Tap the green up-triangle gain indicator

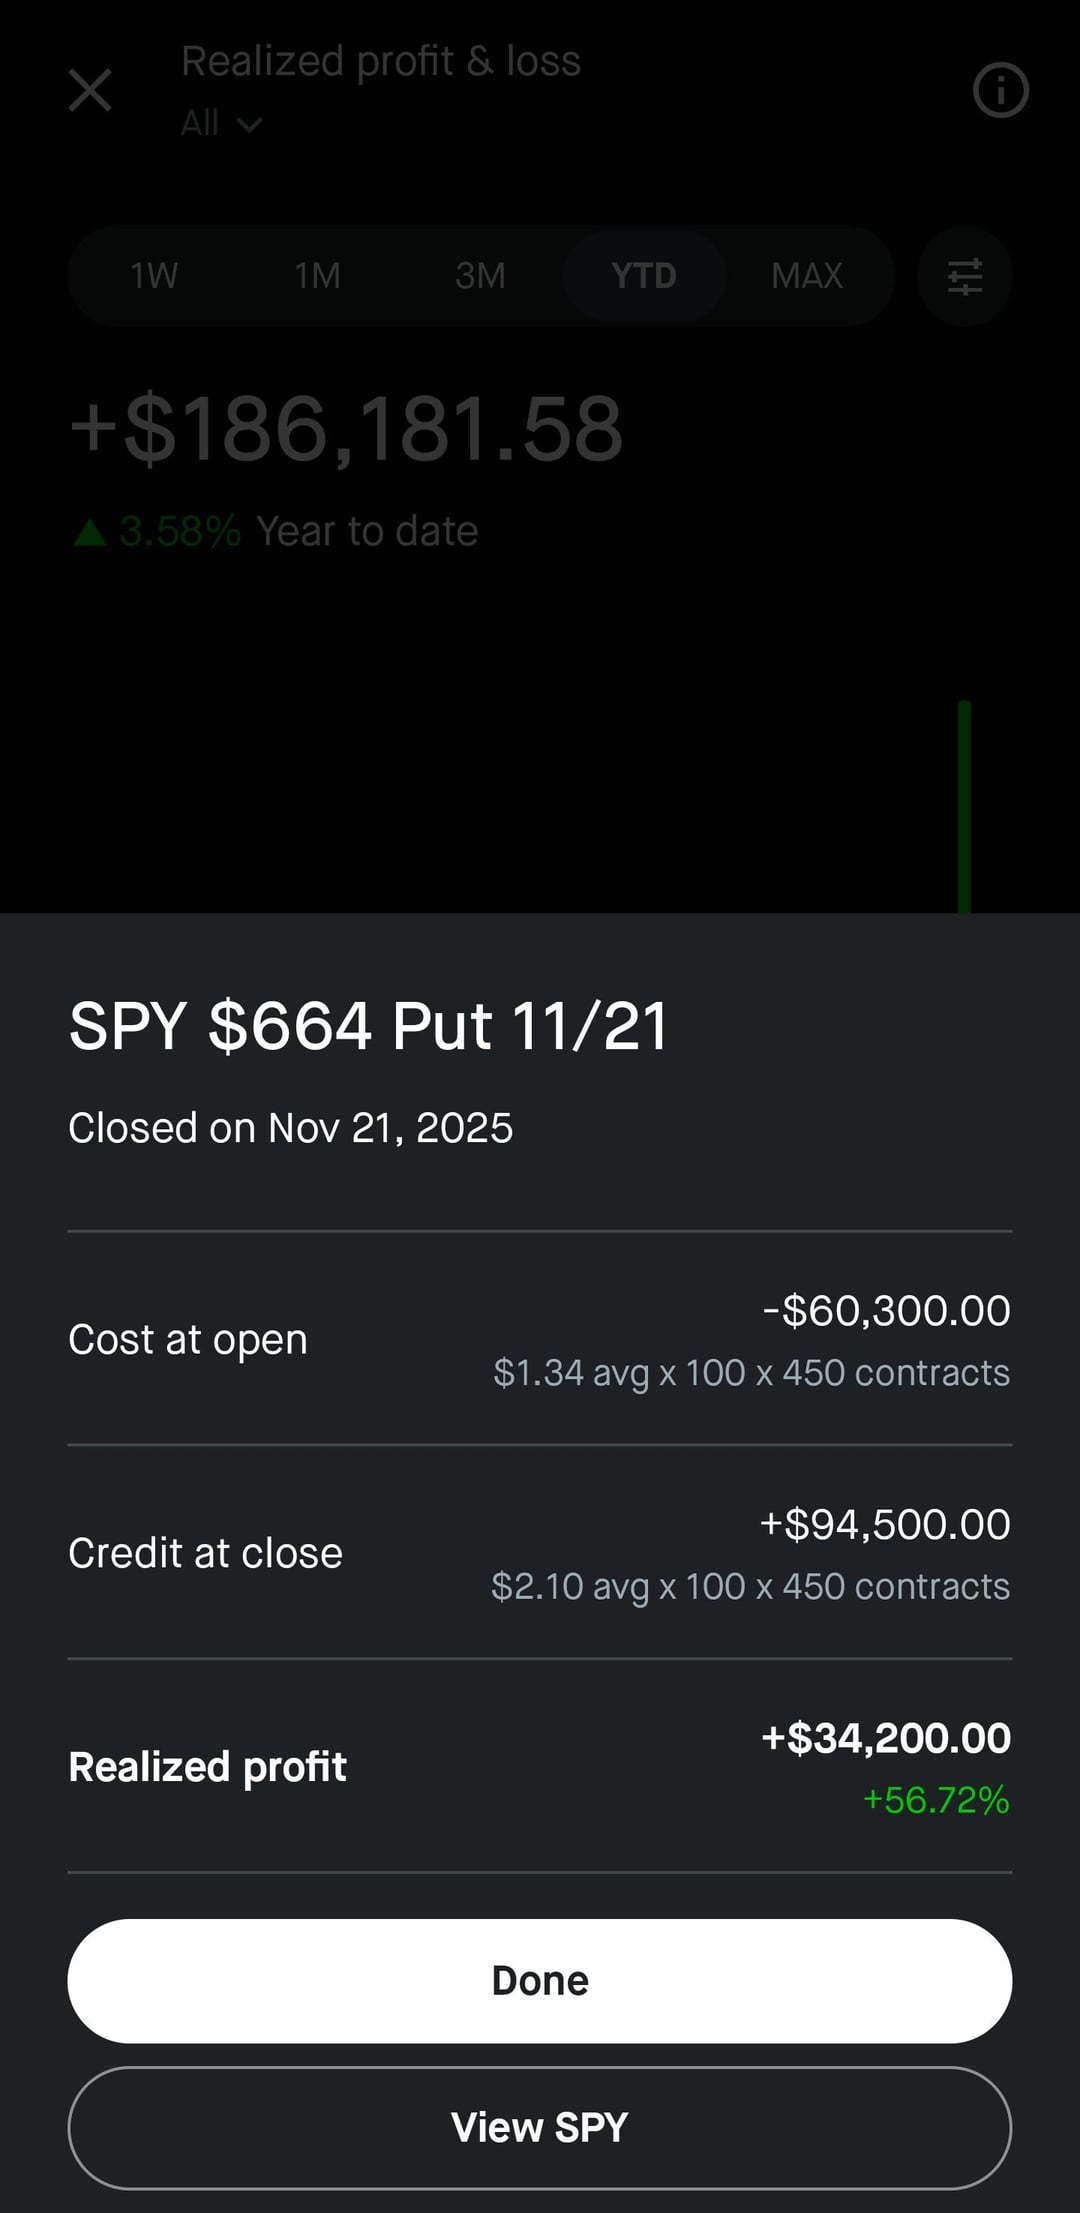(90, 532)
